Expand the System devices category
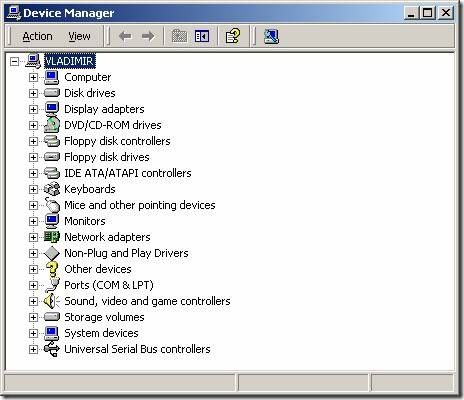The height and width of the screenshot is (400, 464). point(33,333)
